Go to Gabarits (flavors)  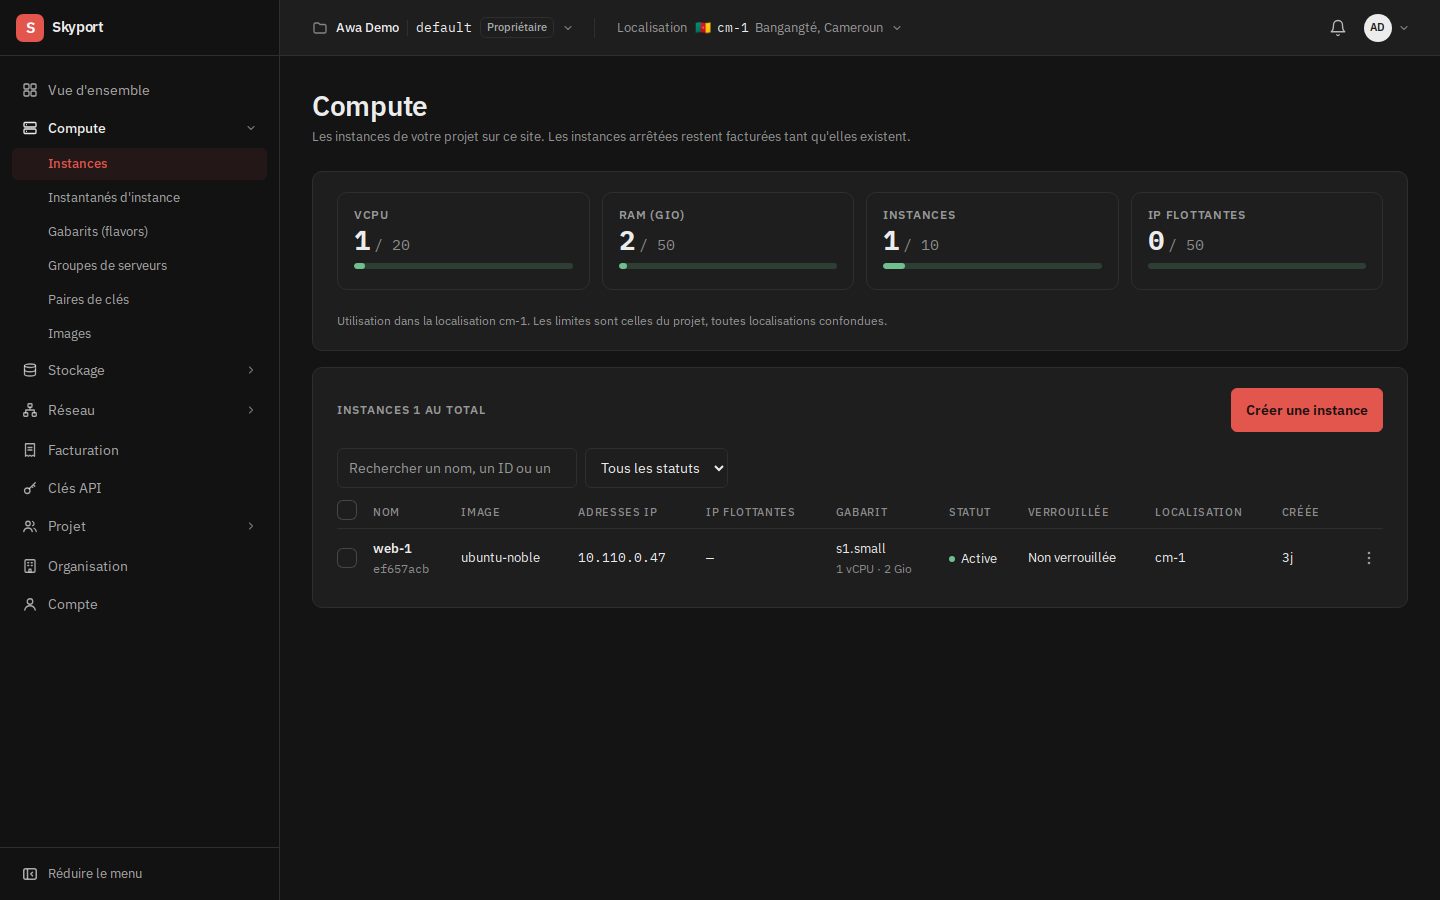tap(139, 232)
